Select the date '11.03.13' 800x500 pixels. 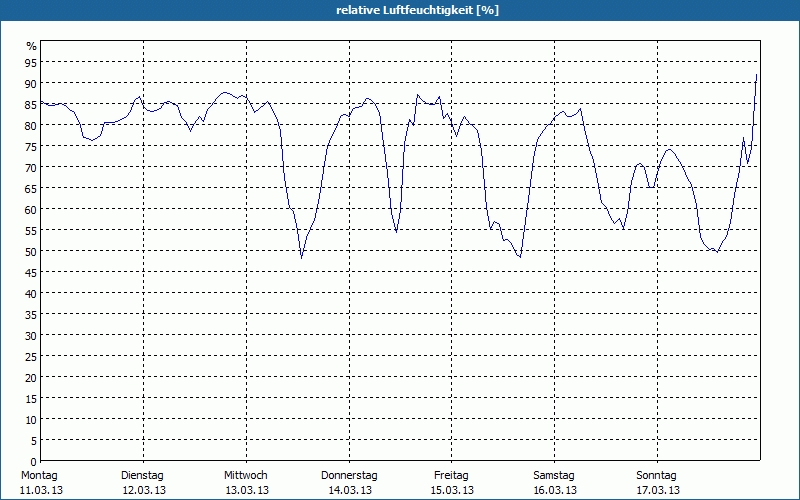pyautogui.click(x=41, y=490)
